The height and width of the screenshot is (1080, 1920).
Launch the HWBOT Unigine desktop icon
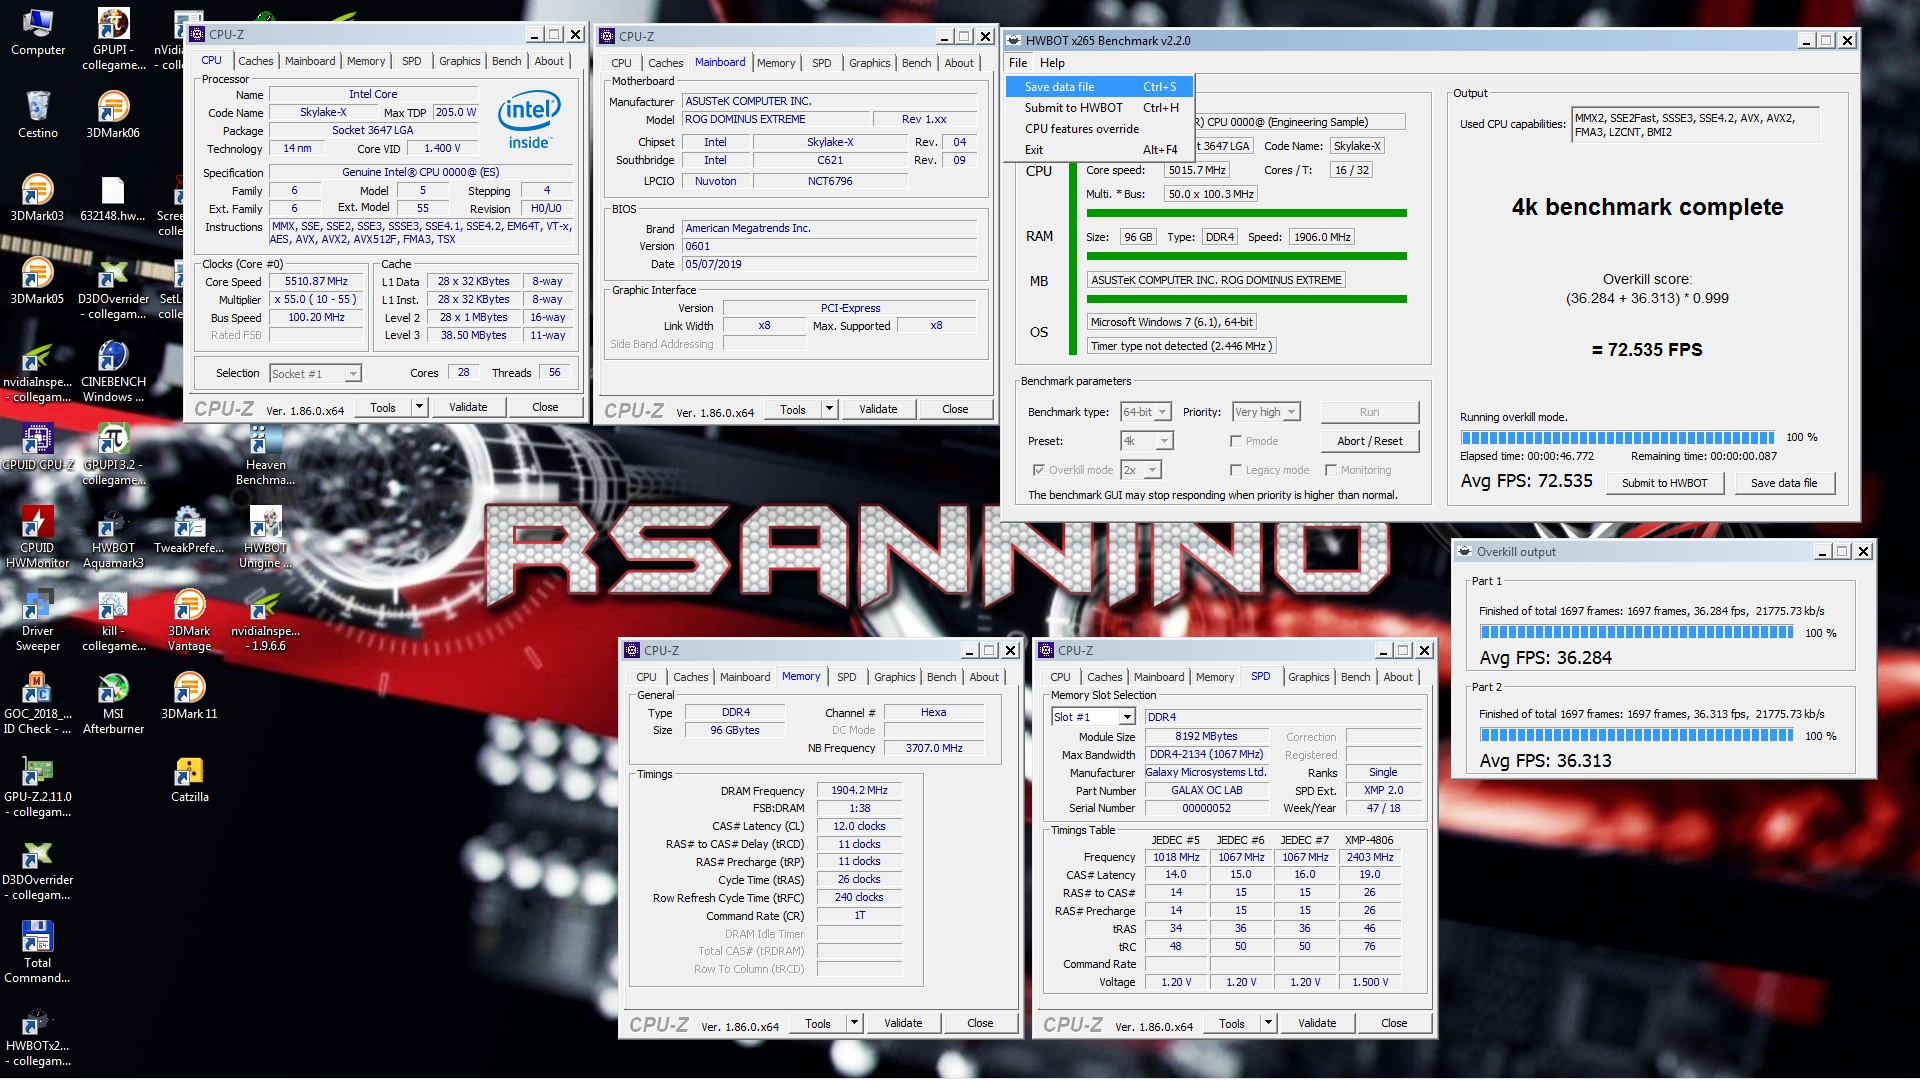[x=265, y=538]
